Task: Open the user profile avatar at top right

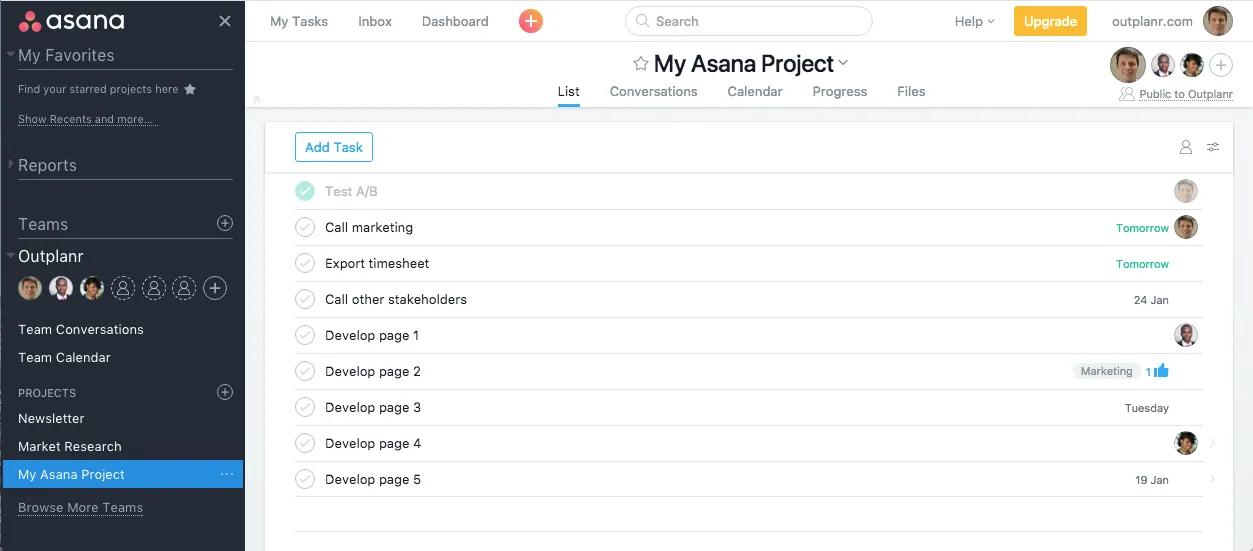Action: click(1218, 21)
